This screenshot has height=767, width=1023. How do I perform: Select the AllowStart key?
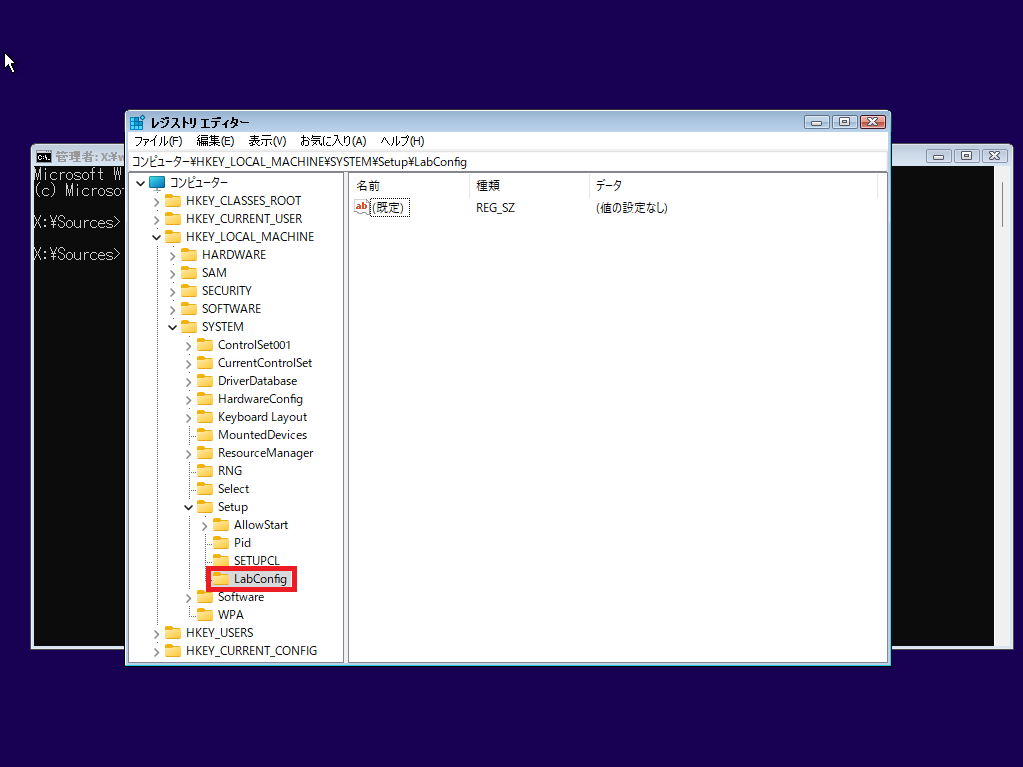pyautogui.click(x=261, y=524)
